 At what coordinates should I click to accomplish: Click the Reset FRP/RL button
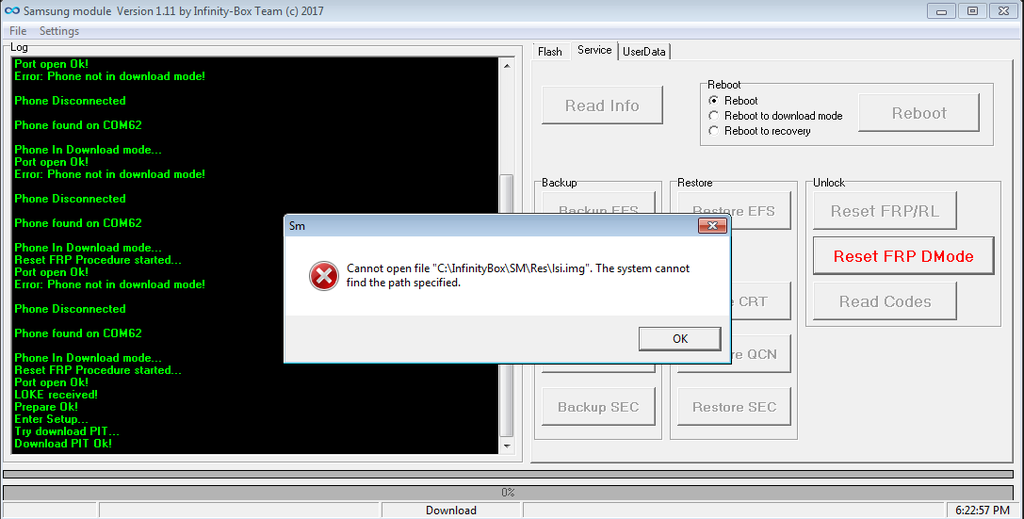click(x=885, y=211)
